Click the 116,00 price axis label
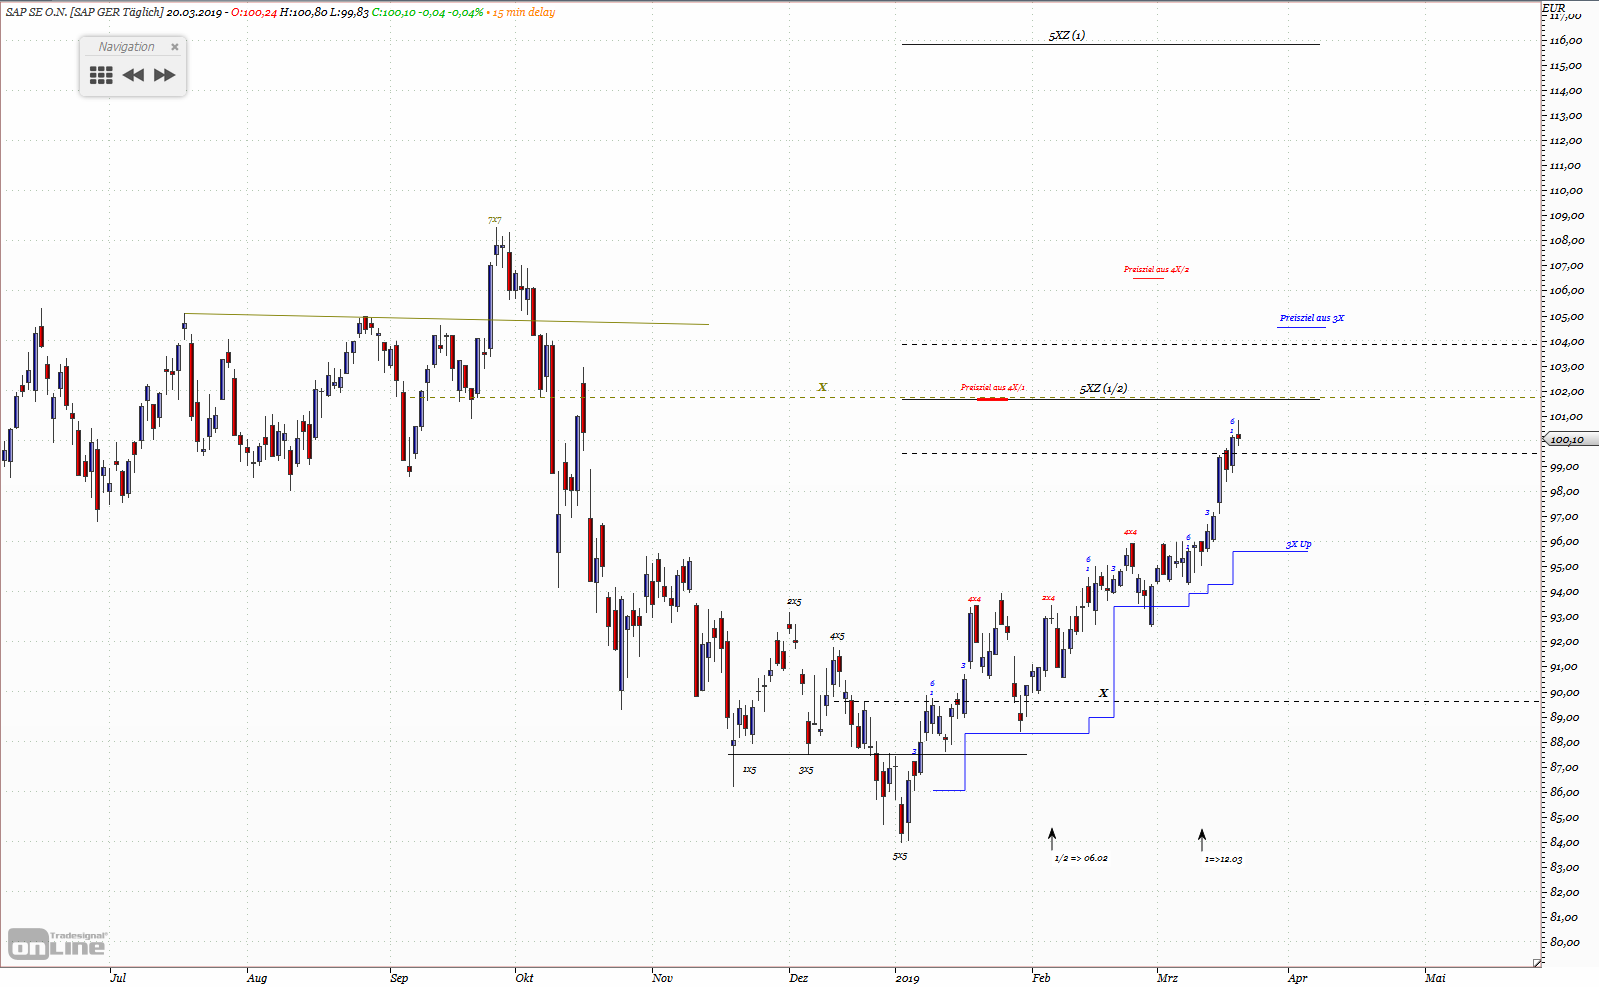The width and height of the screenshot is (1599, 987). (1566, 40)
